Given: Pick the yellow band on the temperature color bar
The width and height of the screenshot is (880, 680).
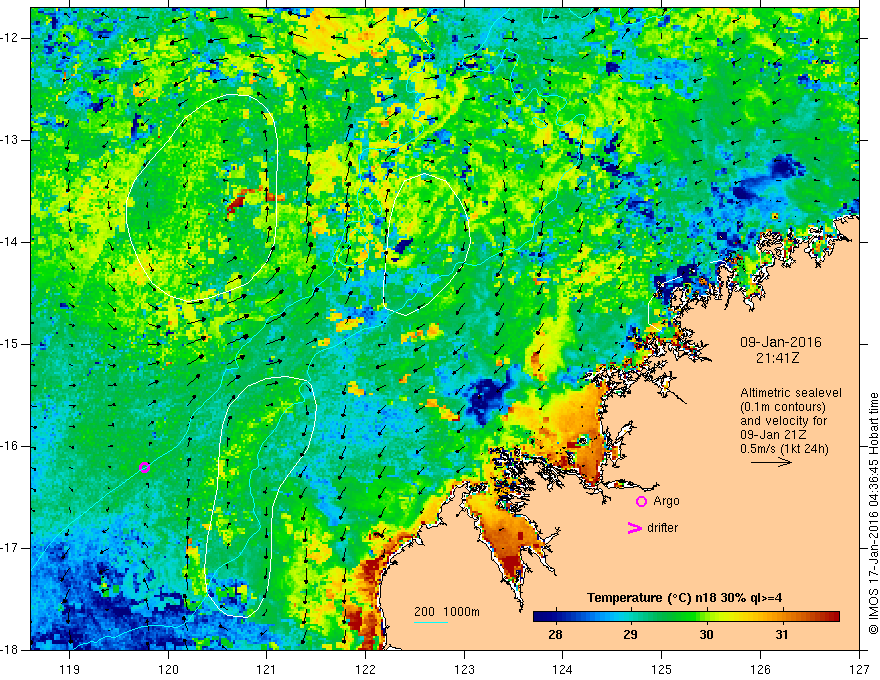Looking at the screenshot, I should (722, 617).
